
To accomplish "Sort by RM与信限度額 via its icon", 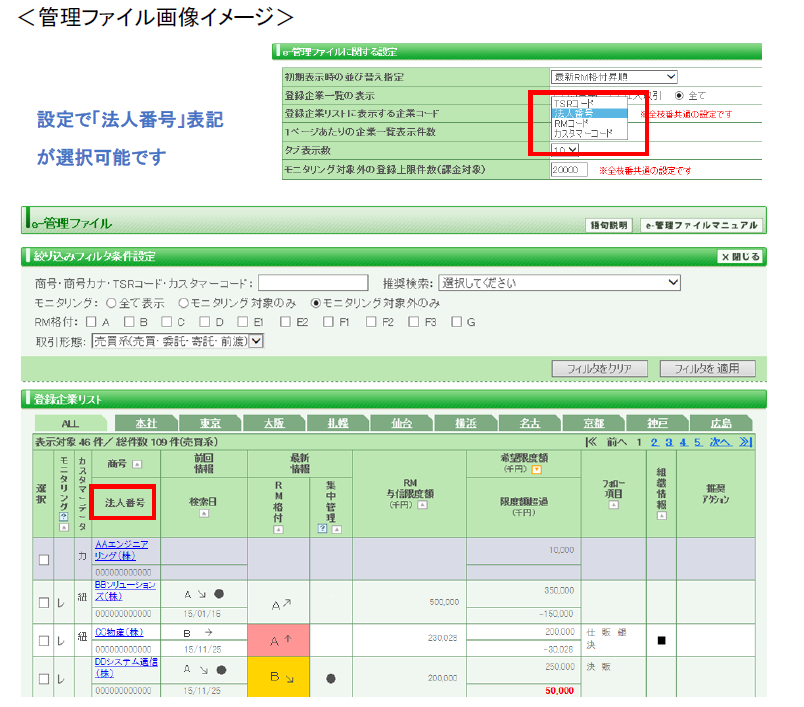I will 421,505.
